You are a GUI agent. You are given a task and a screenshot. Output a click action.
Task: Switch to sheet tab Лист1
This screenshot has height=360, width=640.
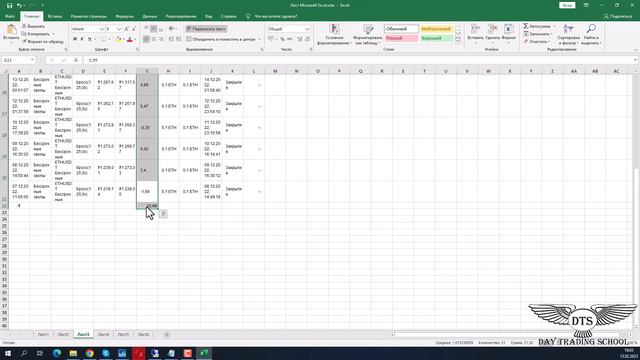(43, 334)
